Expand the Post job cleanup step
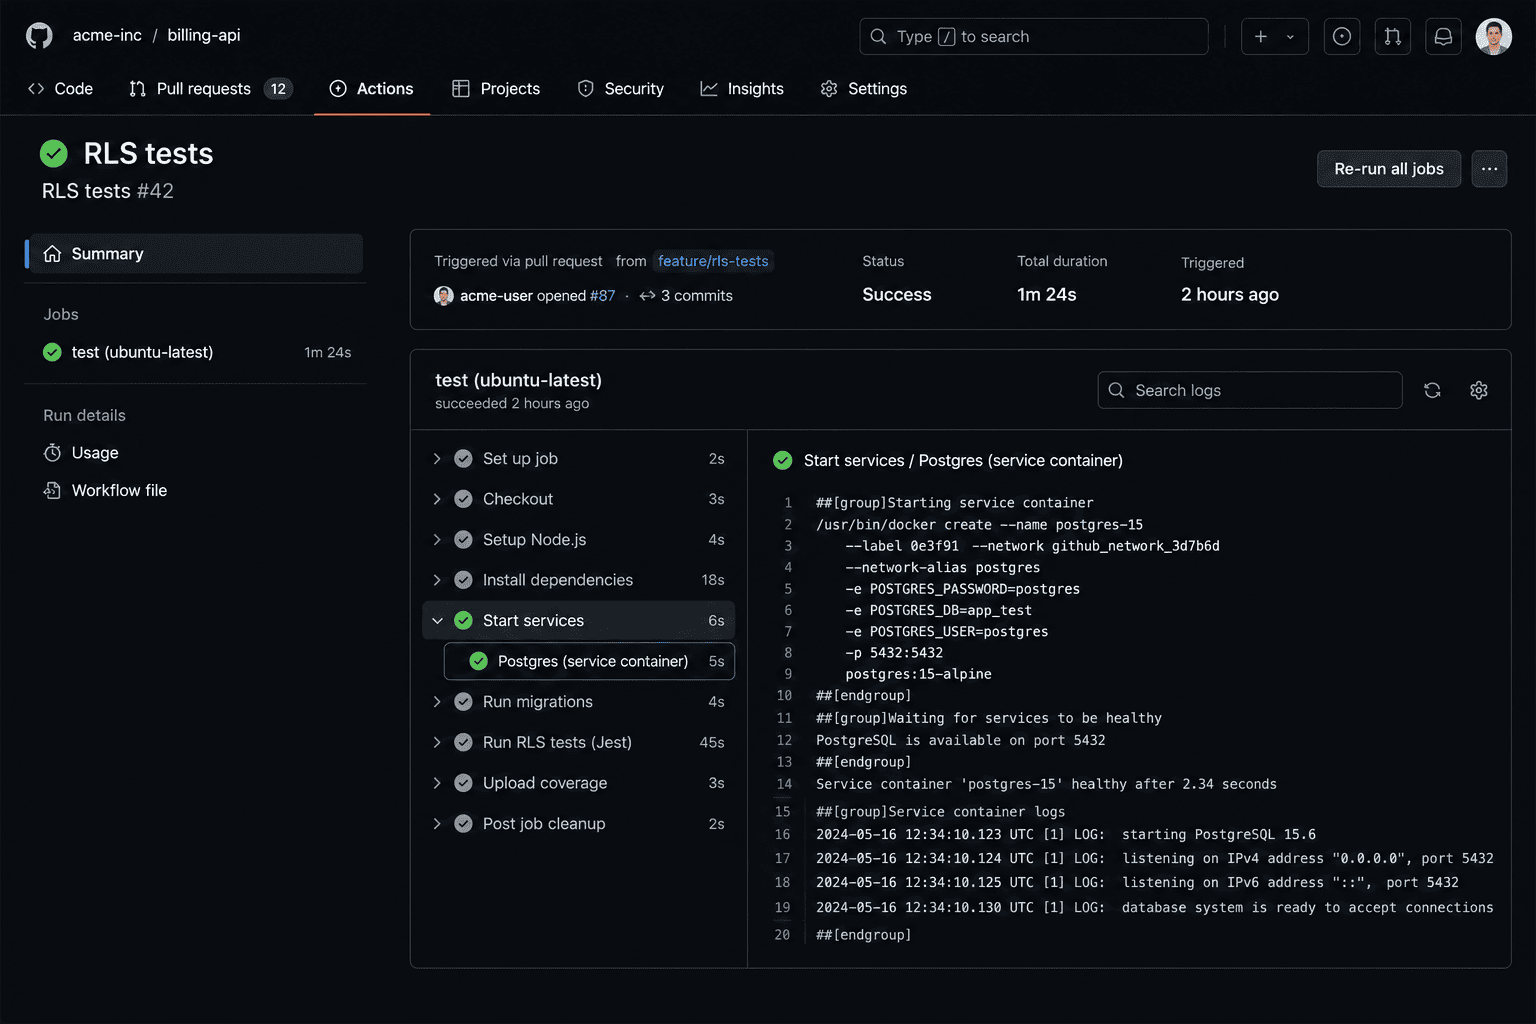Image resolution: width=1536 pixels, height=1024 pixels. click(437, 824)
